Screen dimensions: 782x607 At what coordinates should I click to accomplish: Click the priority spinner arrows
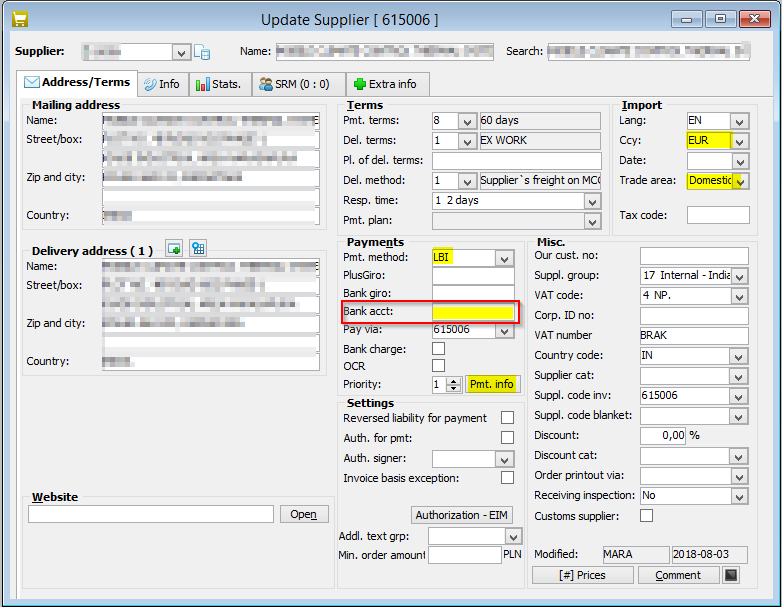pyautogui.click(x=453, y=384)
